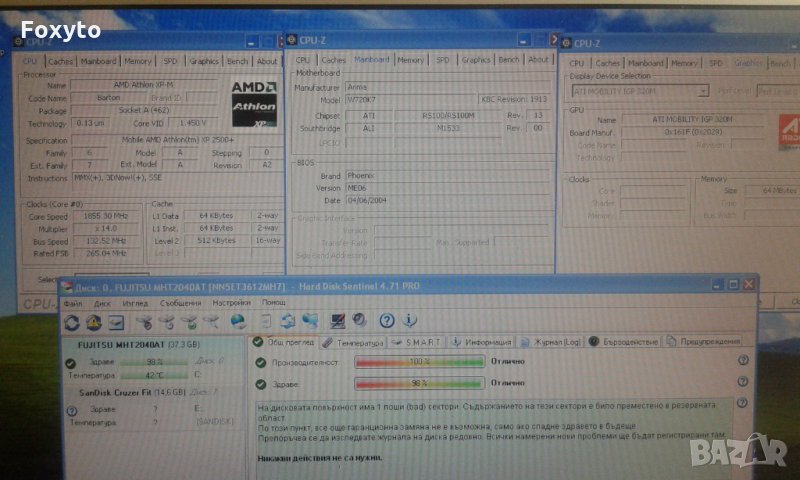Click the help icon beside the Здраве bar
This screenshot has width=800, height=480.
click(x=743, y=383)
